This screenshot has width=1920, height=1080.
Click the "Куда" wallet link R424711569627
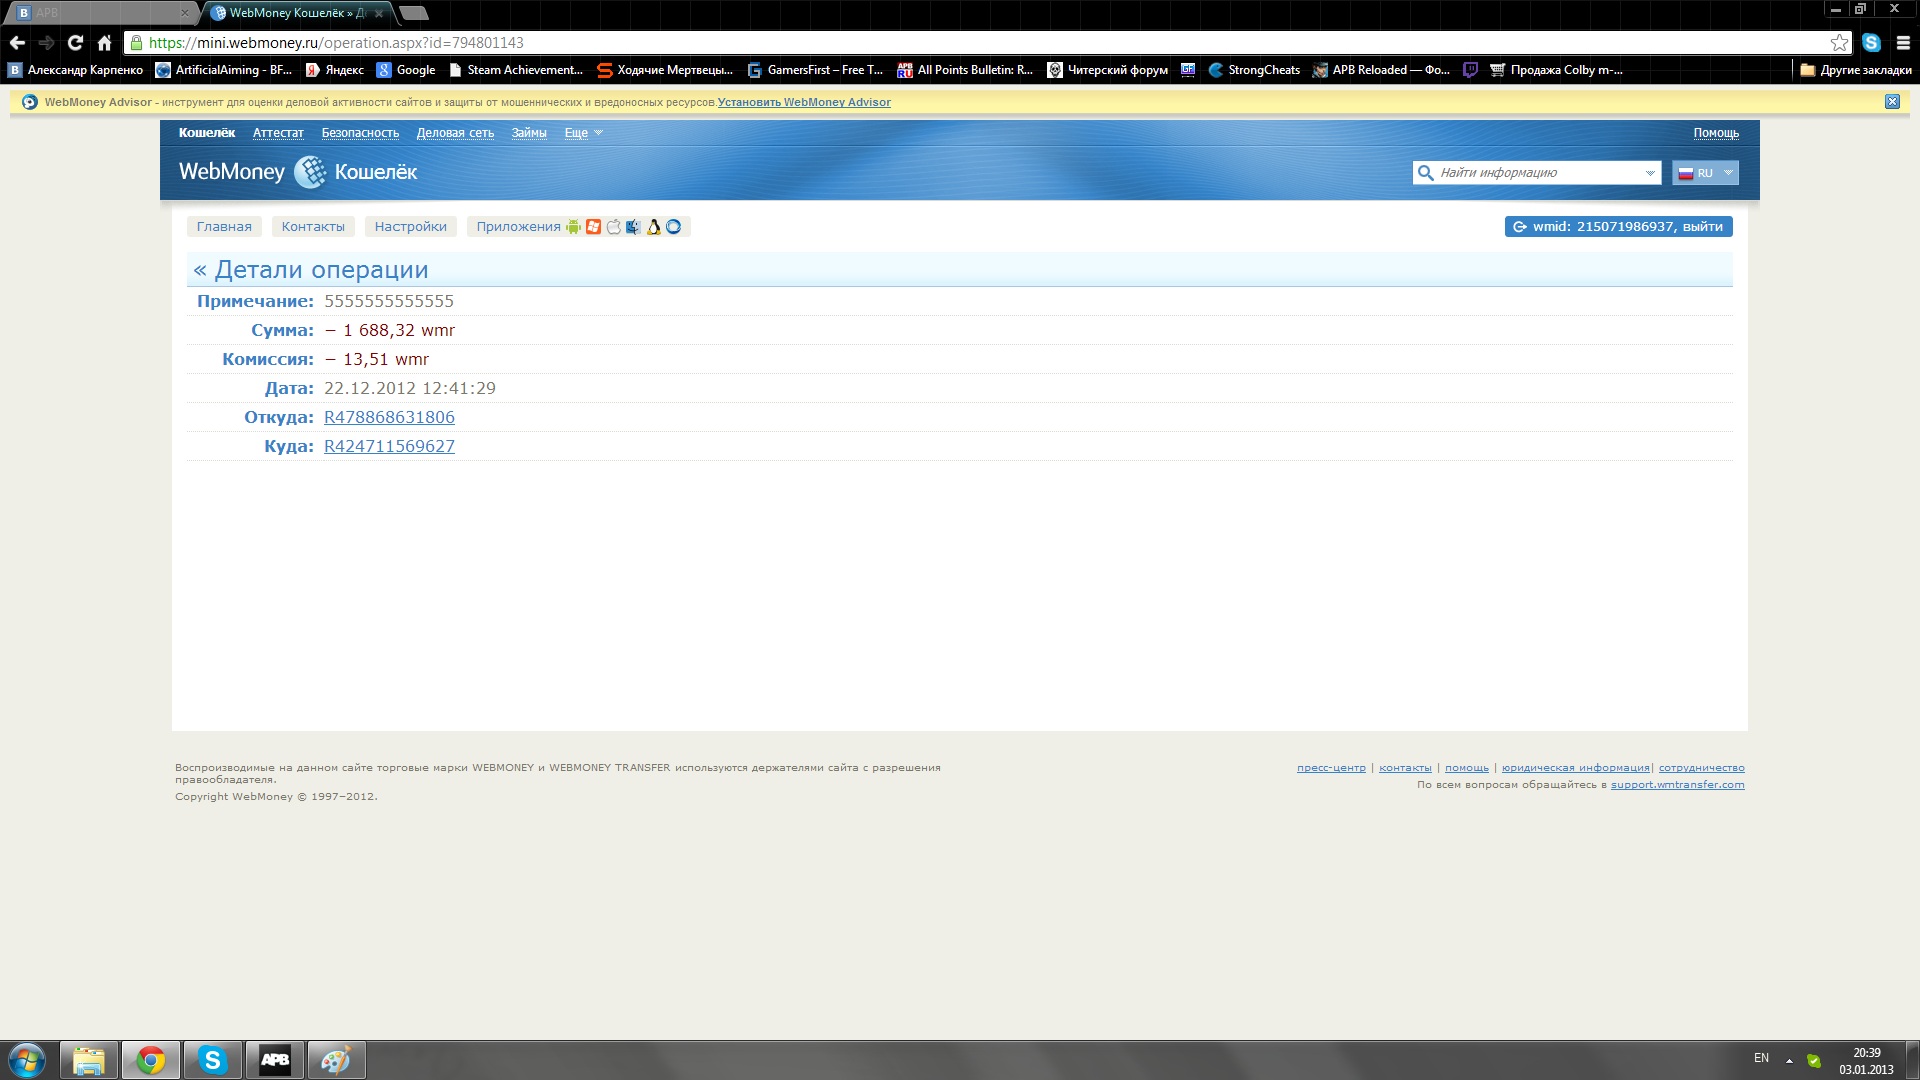(x=389, y=446)
